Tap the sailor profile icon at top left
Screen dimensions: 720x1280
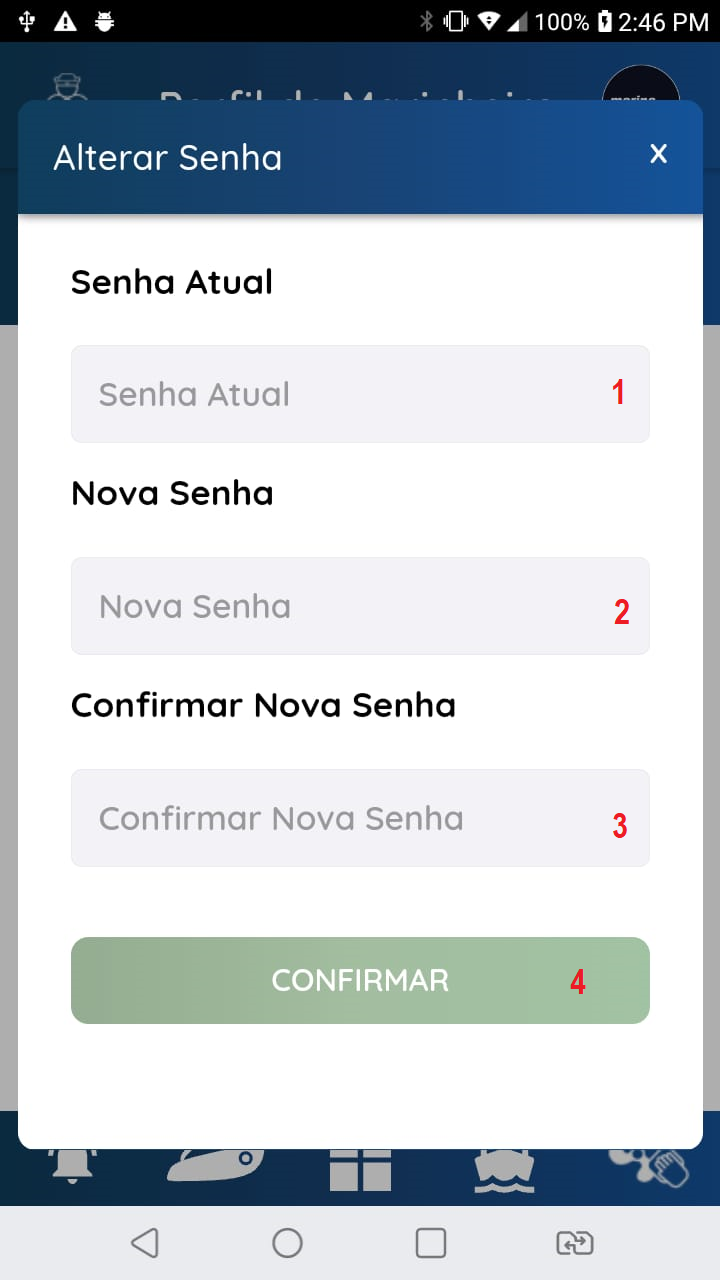pos(68,88)
